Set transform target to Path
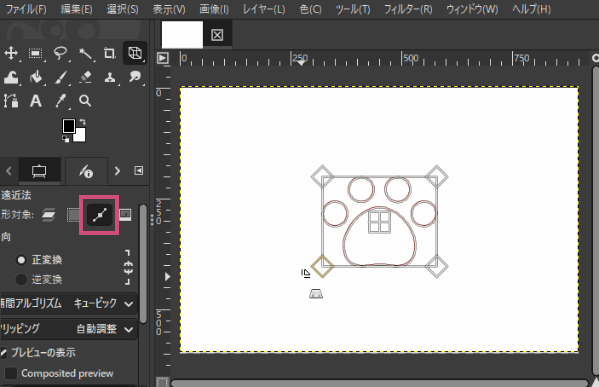This screenshot has width=599, height=387. coord(99,215)
